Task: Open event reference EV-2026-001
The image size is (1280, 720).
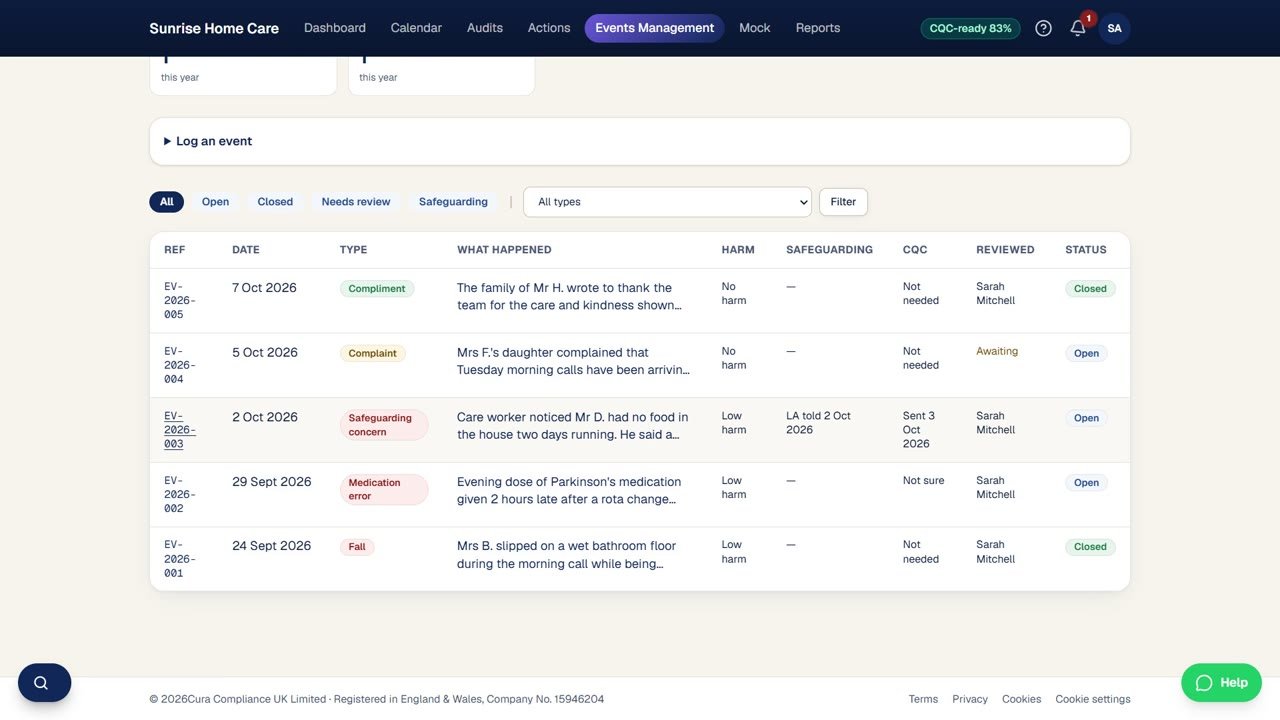Action: (x=180, y=560)
